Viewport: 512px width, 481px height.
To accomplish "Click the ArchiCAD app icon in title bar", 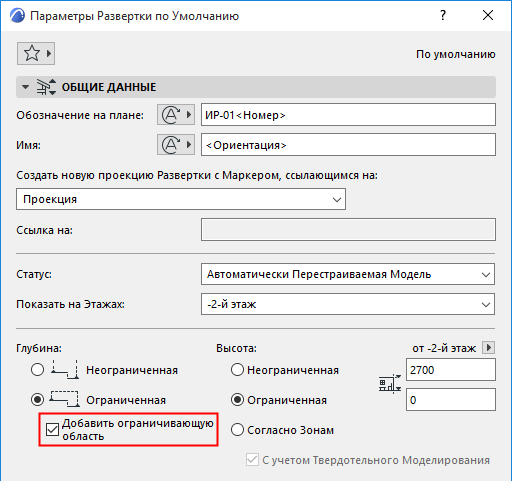I will (17, 16).
